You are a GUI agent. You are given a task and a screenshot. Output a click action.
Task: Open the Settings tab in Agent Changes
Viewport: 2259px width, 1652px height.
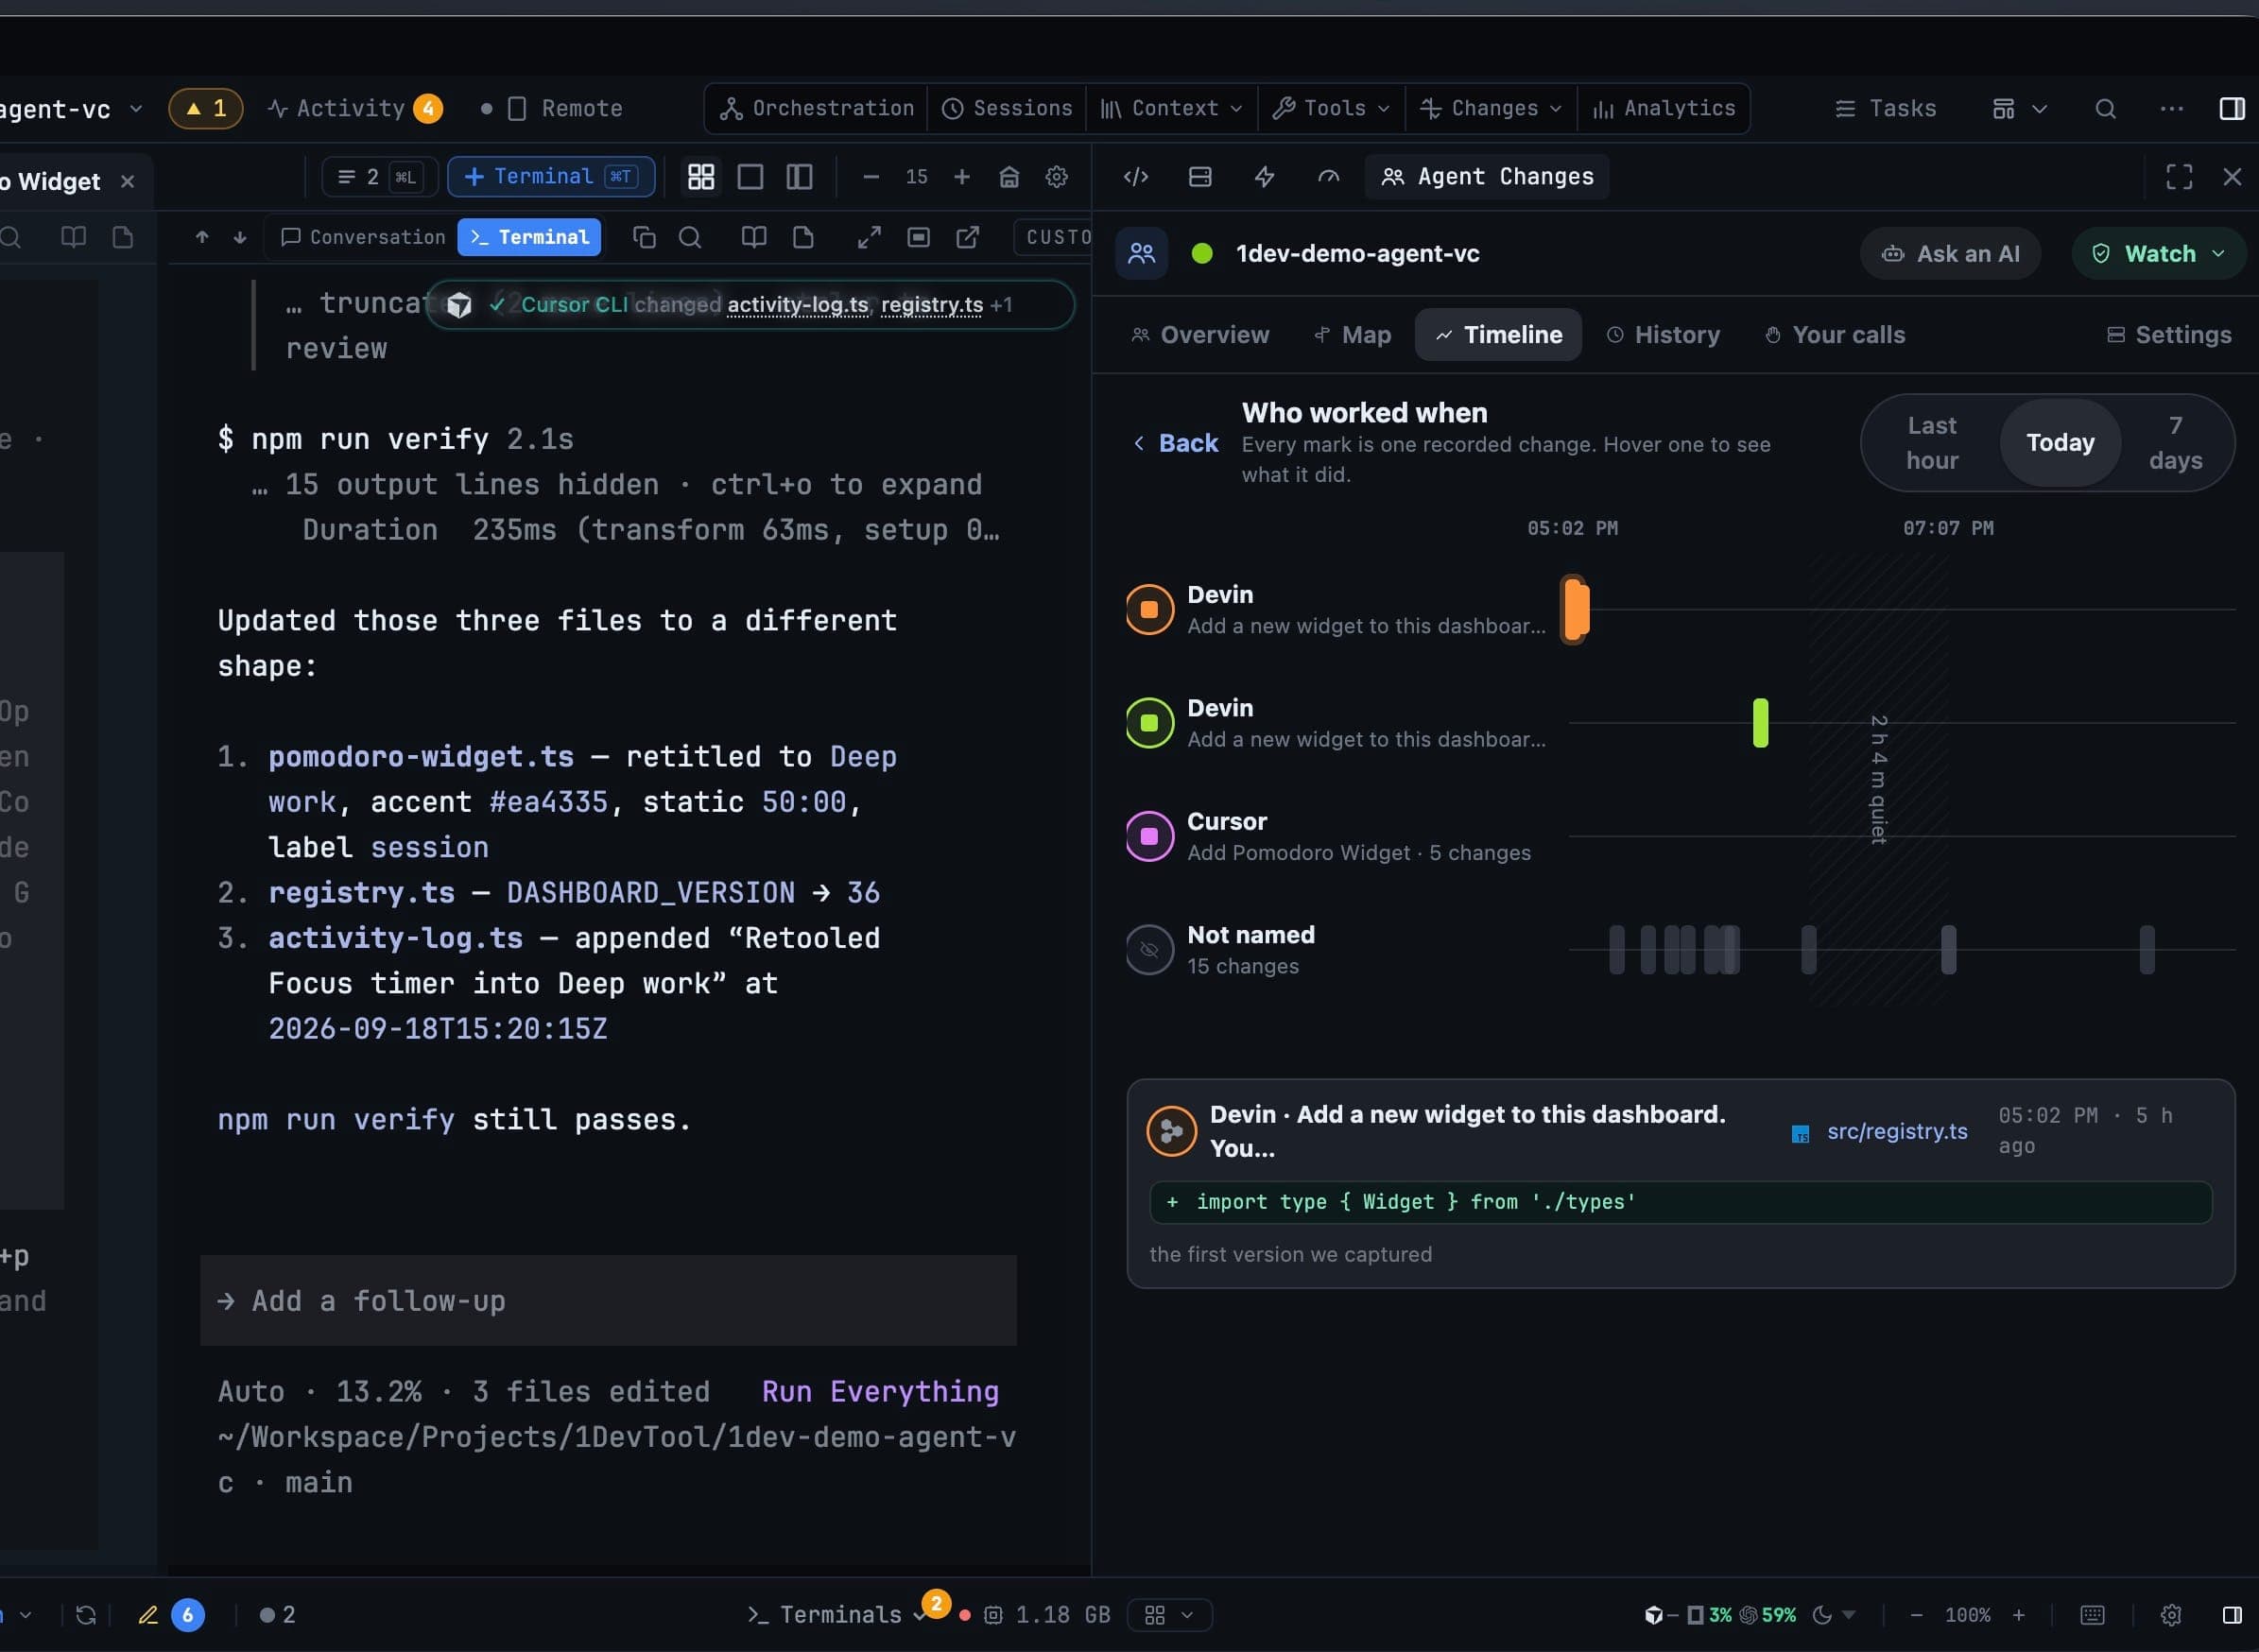pyautogui.click(x=2169, y=335)
